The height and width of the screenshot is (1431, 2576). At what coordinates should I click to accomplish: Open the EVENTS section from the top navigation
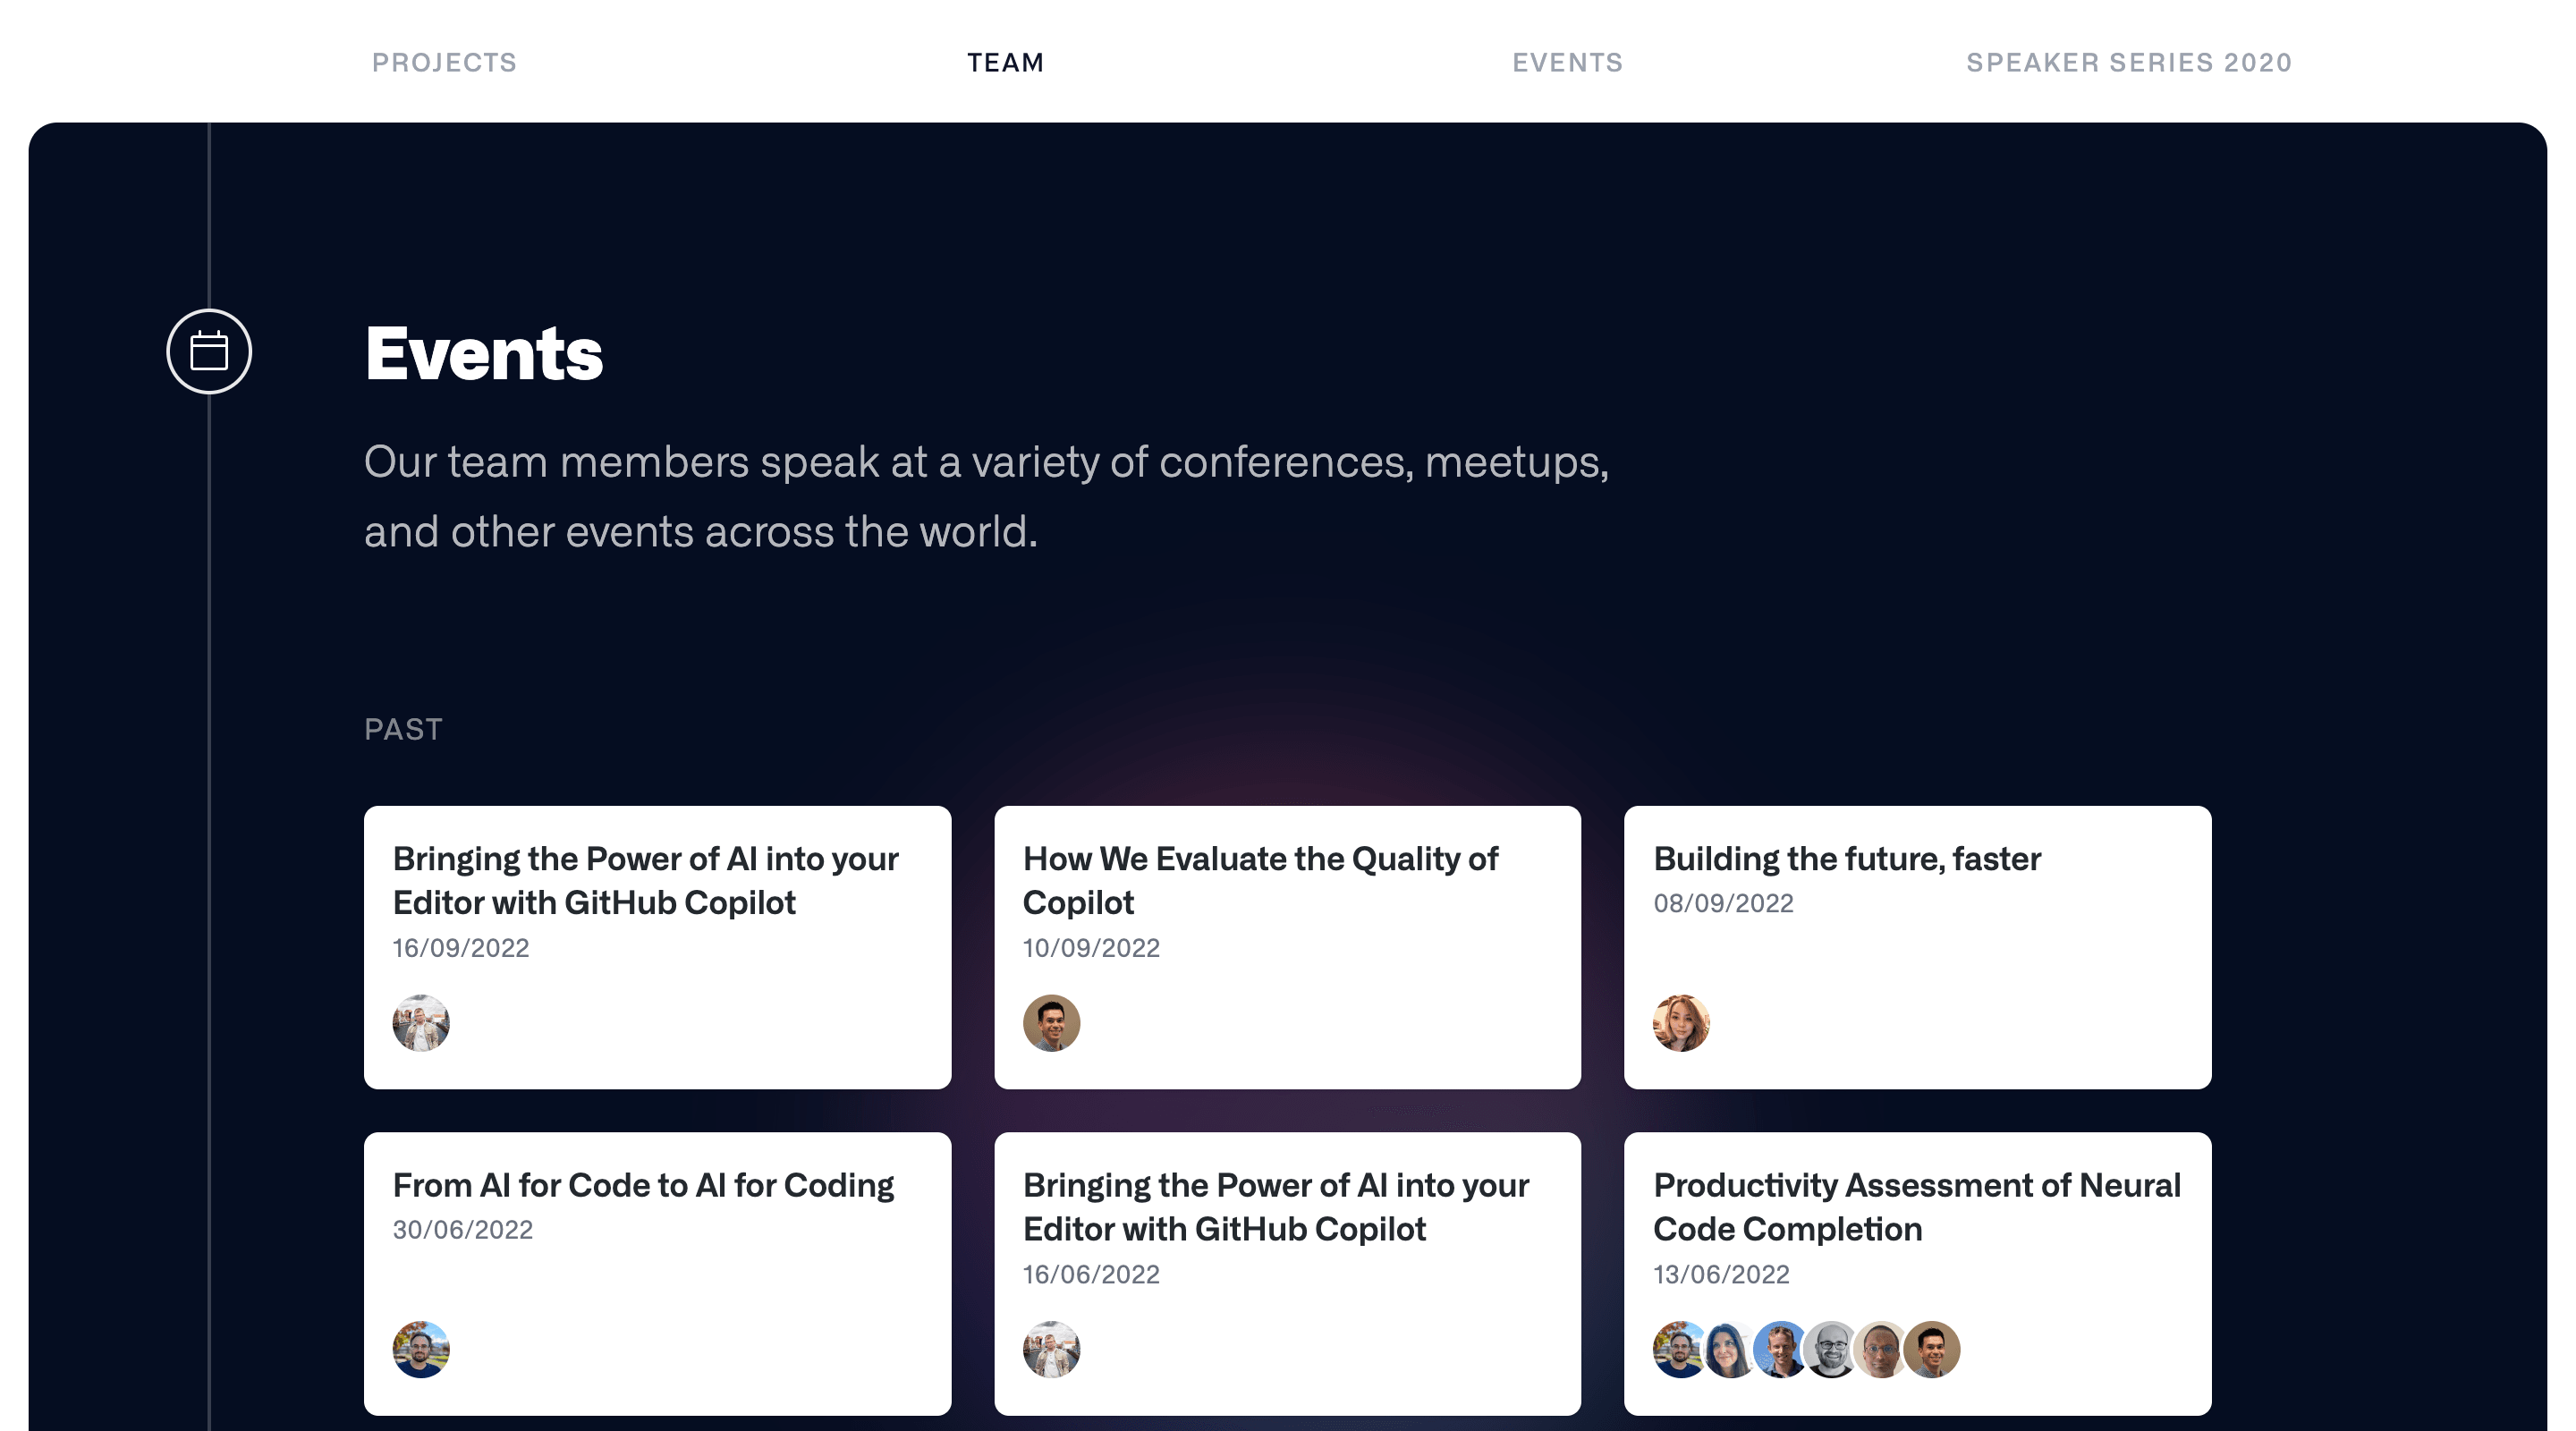click(1566, 62)
